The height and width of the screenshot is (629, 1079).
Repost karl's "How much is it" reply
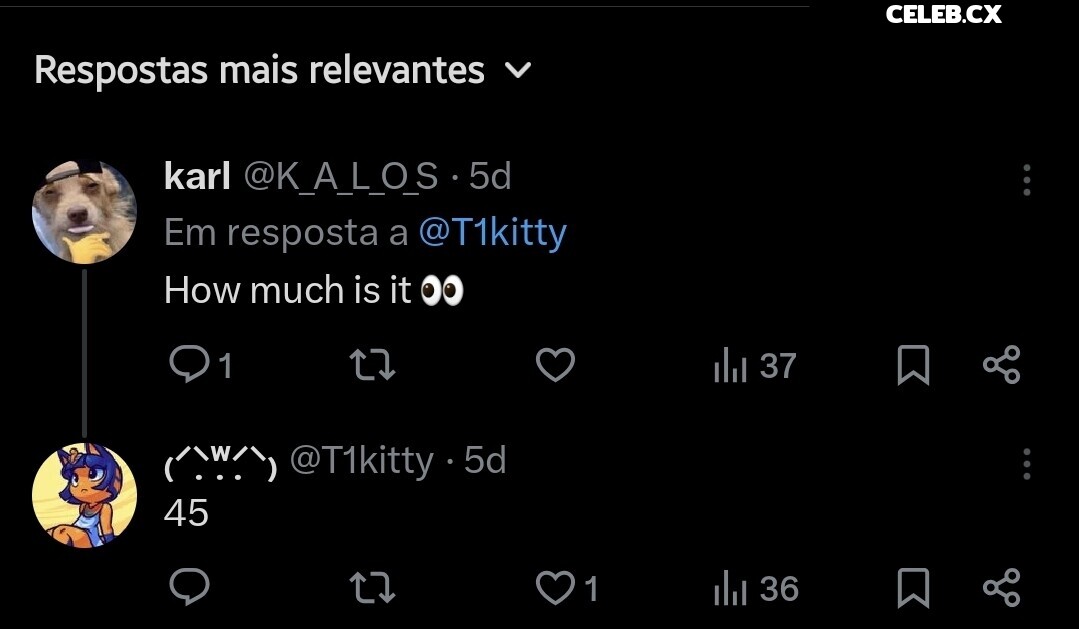[x=375, y=366]
